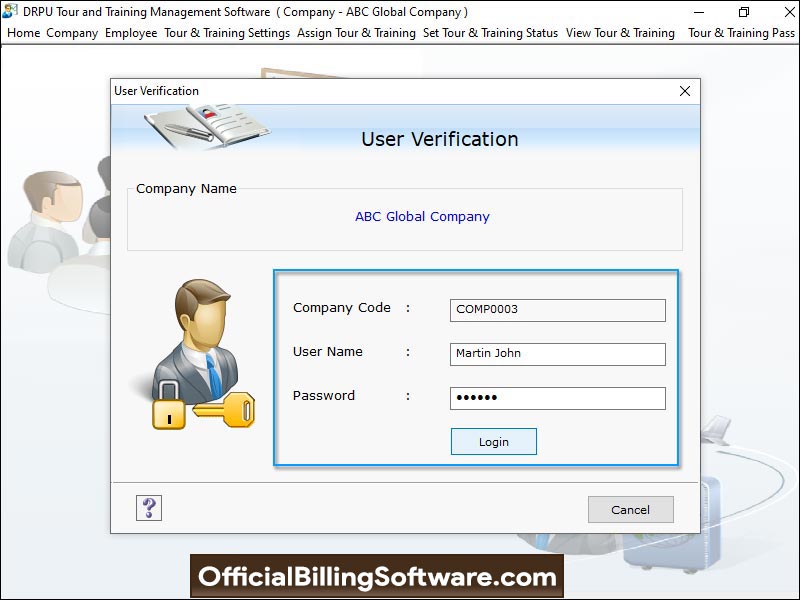Open the help question mark icon
The width and height of the screenshot is (800, 600).
tap(147, 508)
